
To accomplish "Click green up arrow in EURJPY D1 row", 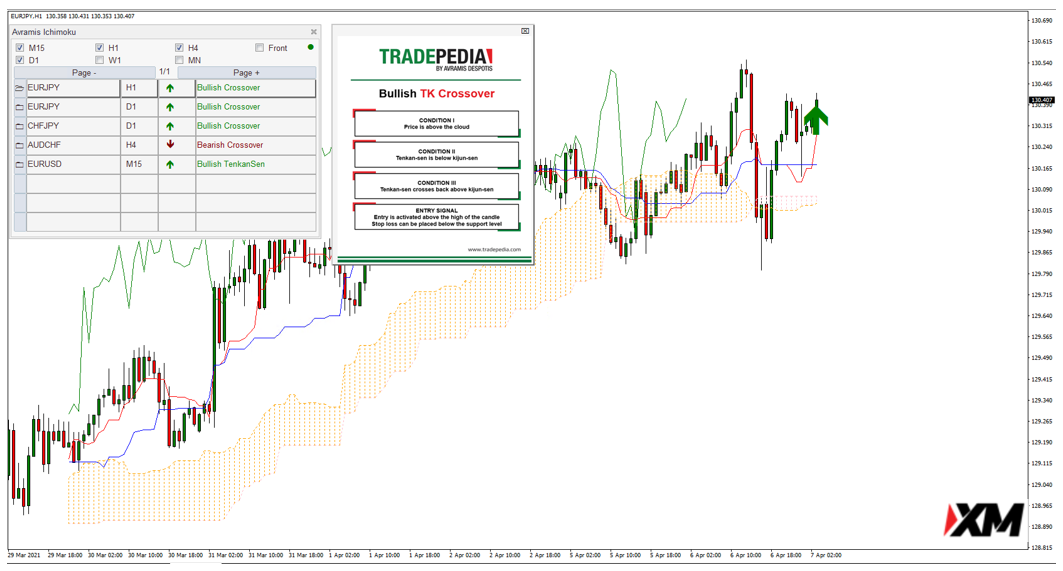I will (x=170, y=107).
